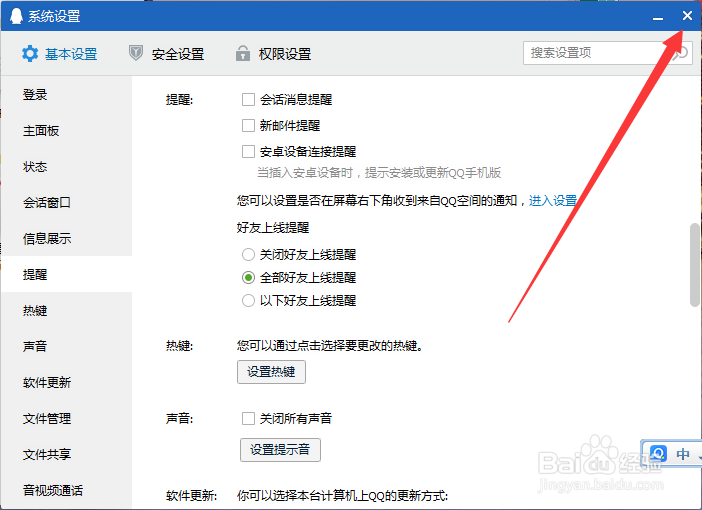Click the 声音: section label in content

tap(180, 418)
